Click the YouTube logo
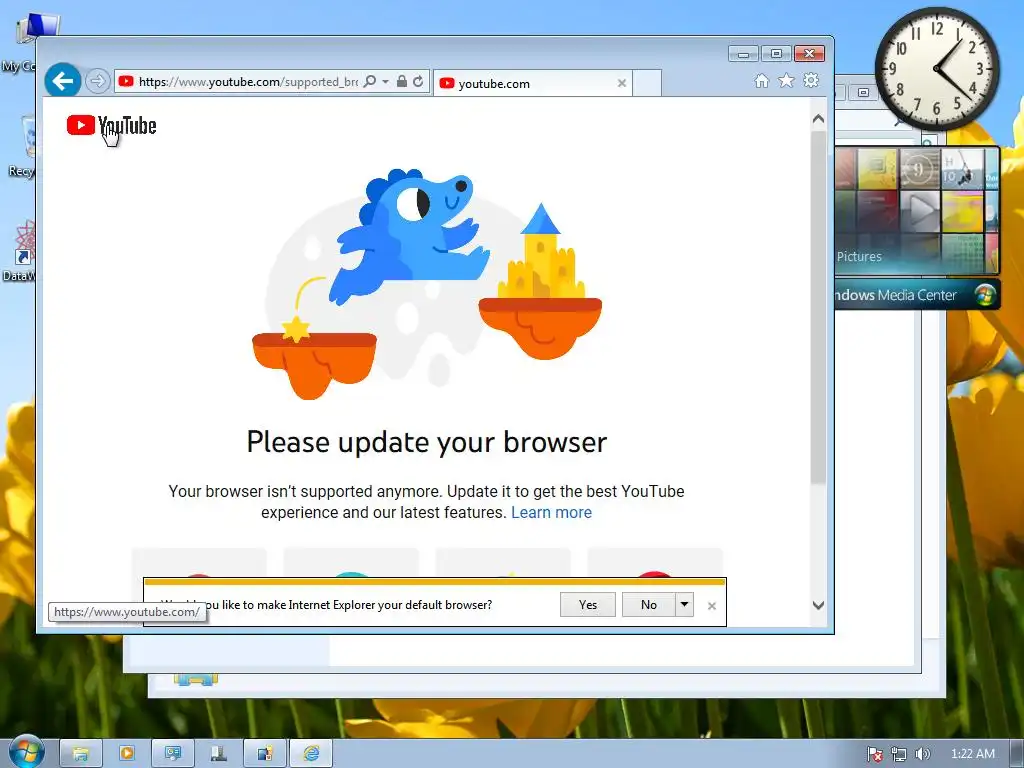Image resolution: width=1024 pixels, height=768 pixels. 112,125
